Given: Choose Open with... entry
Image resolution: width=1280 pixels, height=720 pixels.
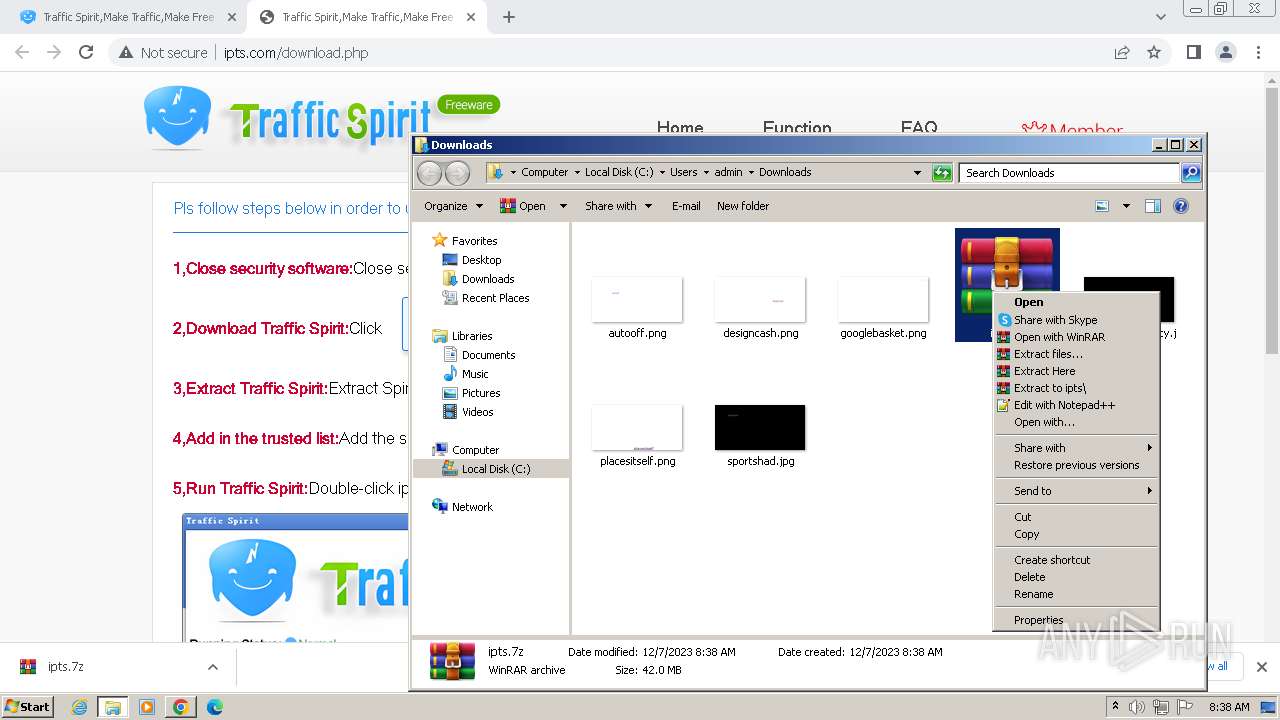Looking at the screenshot, I should [1075, 422].
